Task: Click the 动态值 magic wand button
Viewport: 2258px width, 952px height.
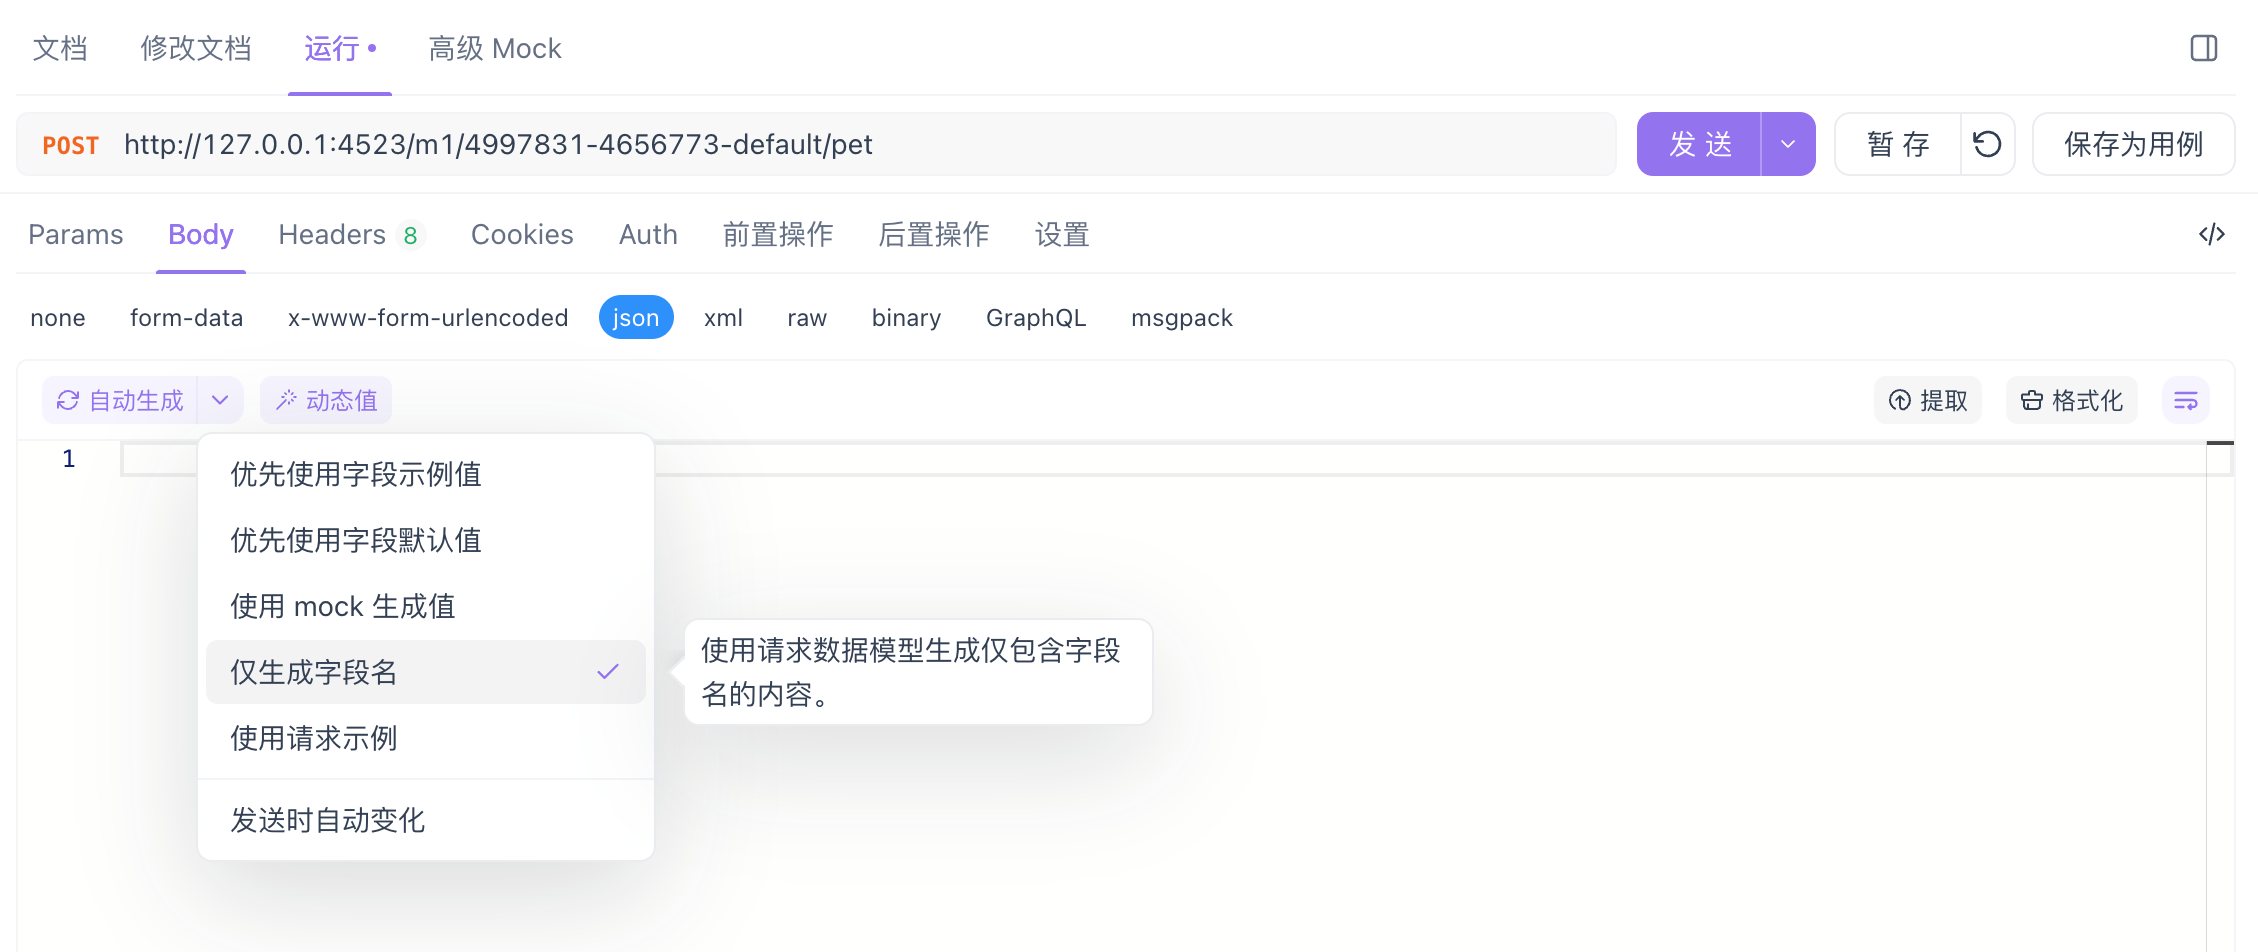Action: coord(325,399)
